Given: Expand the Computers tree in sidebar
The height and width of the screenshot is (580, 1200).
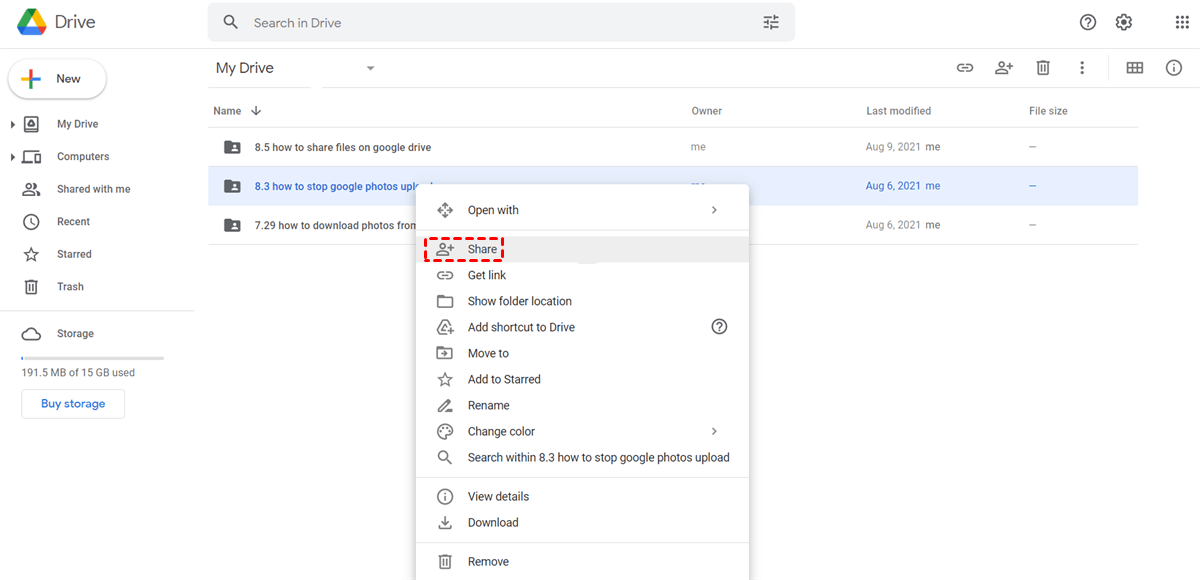Looking at the screenshot, I should (13, 157).
